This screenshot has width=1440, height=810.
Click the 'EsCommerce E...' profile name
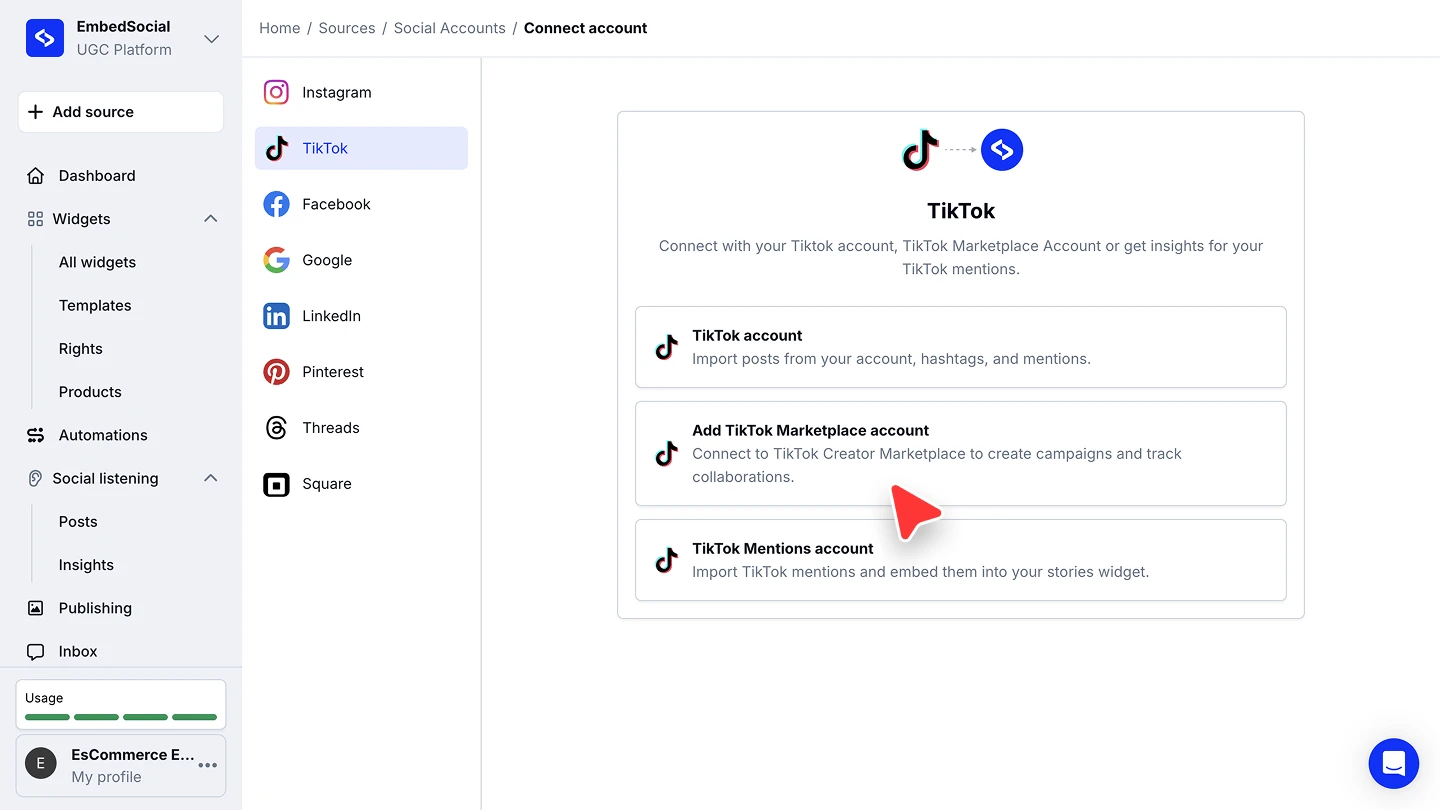point(133,754)
